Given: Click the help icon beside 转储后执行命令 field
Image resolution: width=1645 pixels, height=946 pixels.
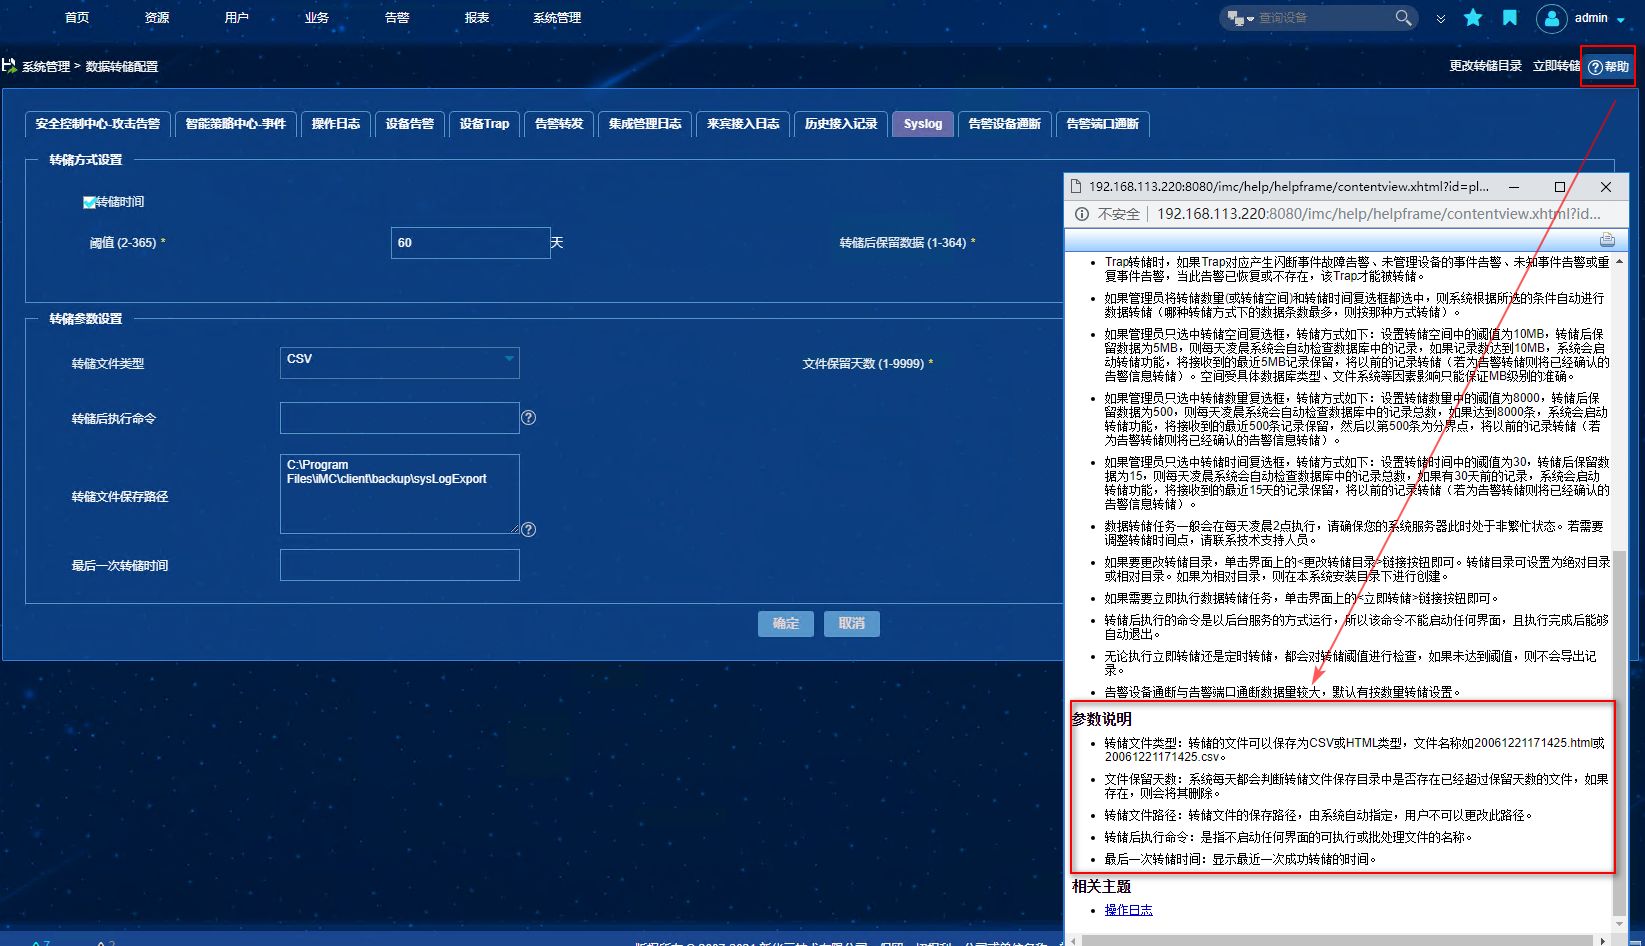Looking at the screenshot, I should pyautogui.click(x=529, y=418).
